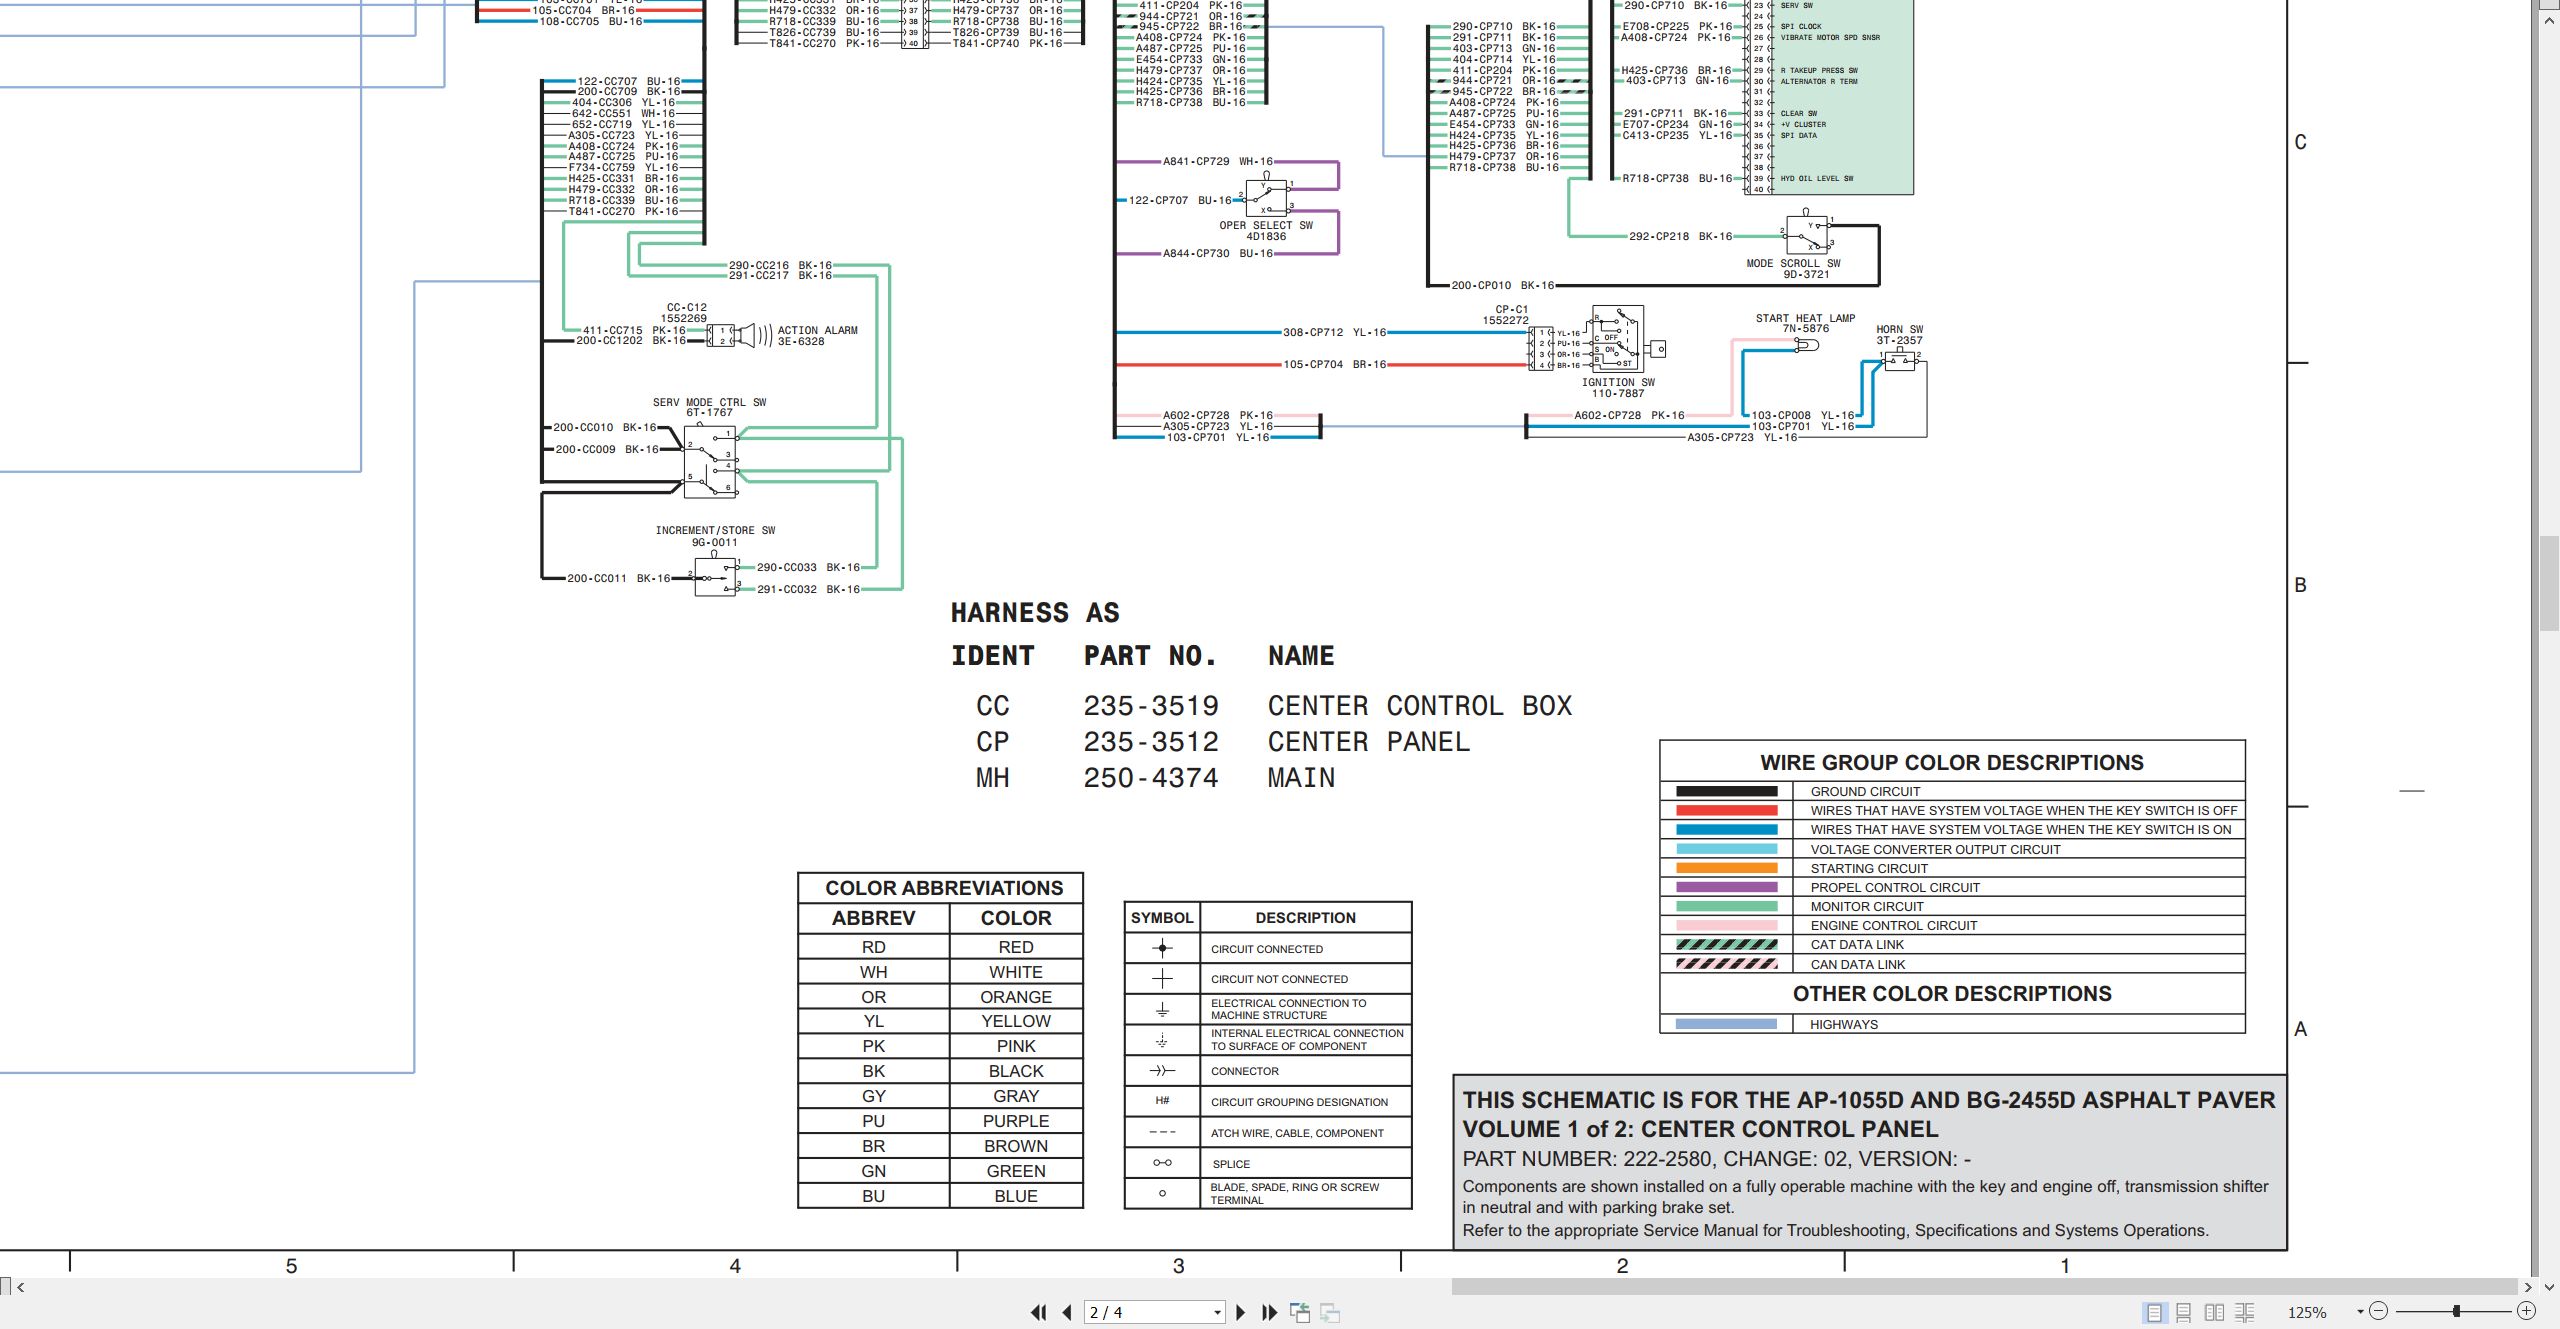The height and width of the screenshot is (1329, 2560).
Task: Click the 'ENGINE CONTROL CIRCUIT' description
Action: point(1894,925)
